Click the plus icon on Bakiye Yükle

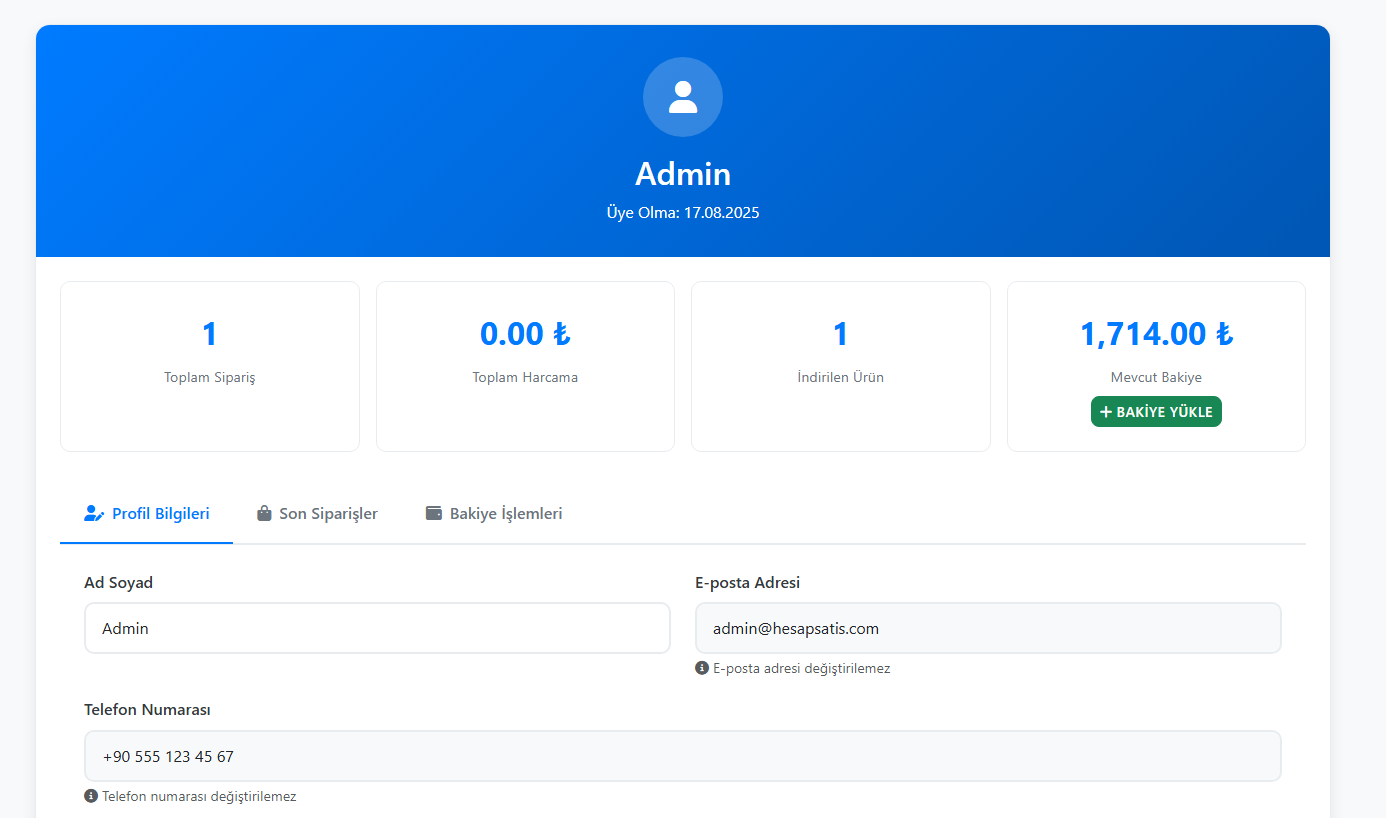coord(1106,412)
